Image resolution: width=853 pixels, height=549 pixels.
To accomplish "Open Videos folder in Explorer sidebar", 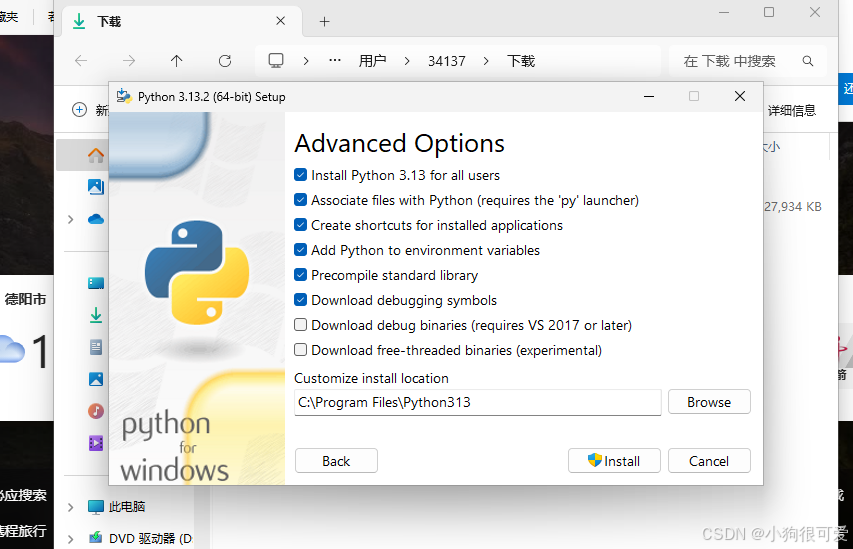I will click(x=96, y=443).
